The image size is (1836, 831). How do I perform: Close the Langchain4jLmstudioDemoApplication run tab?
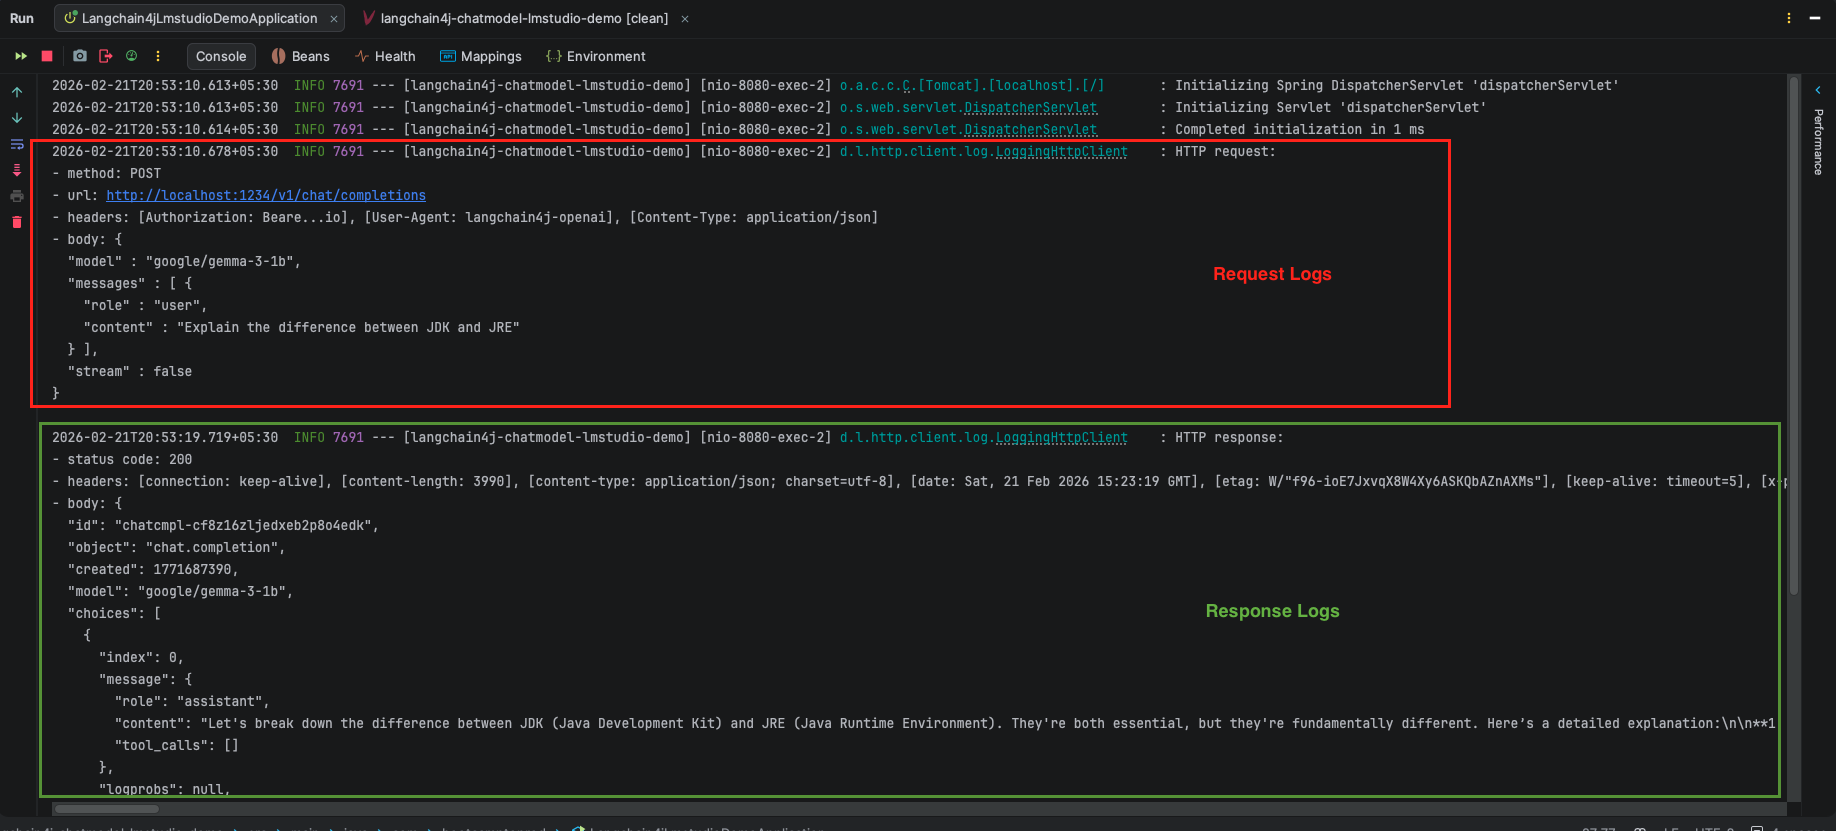[334, 18]
